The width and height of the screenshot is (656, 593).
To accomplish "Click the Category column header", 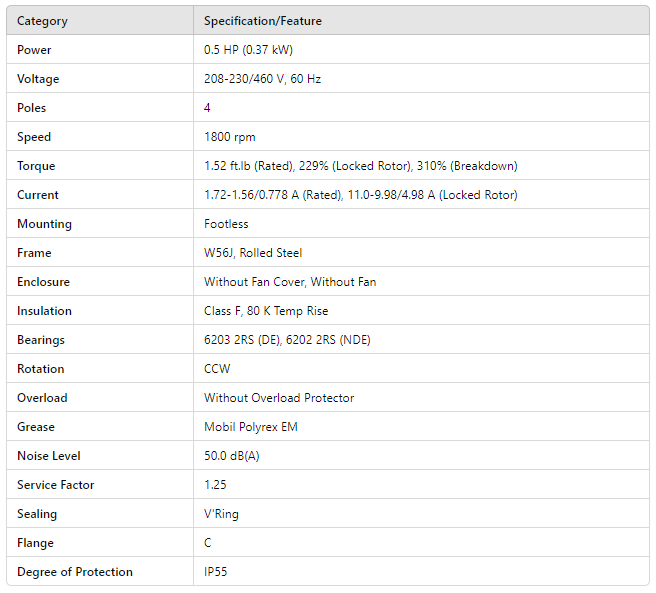I will point(42,21).
